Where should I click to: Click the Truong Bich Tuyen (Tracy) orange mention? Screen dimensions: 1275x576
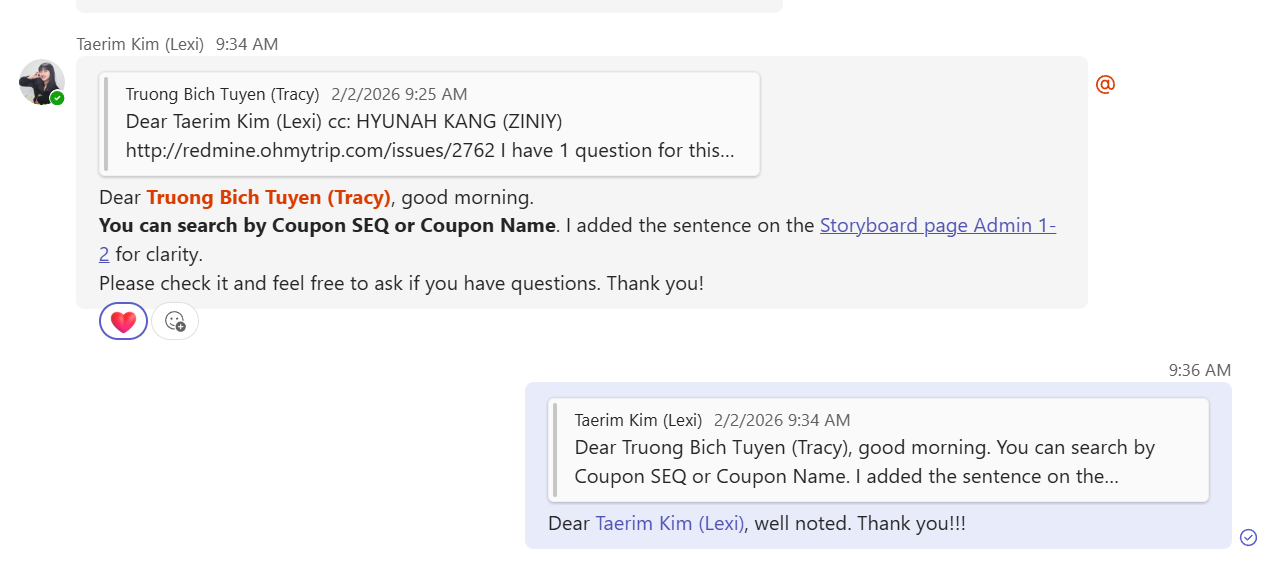pyautogui.click(x=268, y=197)
